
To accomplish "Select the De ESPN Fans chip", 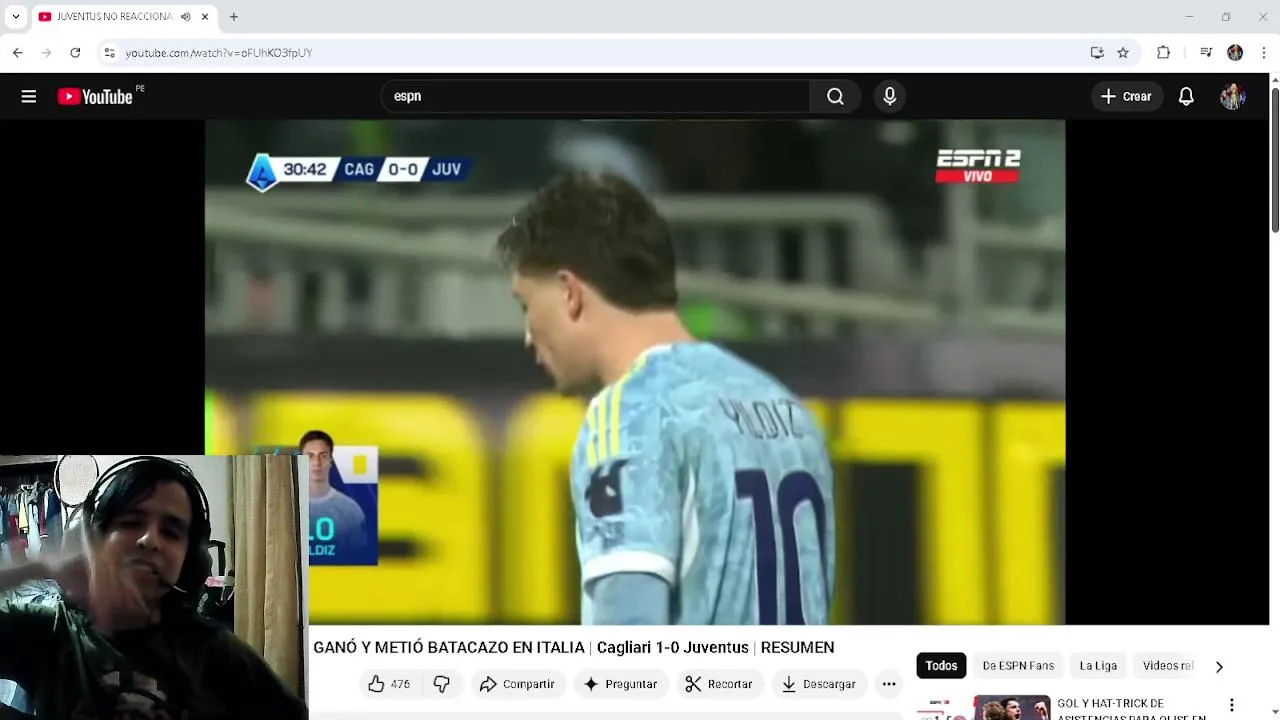I will click(x=1018, y=666).
